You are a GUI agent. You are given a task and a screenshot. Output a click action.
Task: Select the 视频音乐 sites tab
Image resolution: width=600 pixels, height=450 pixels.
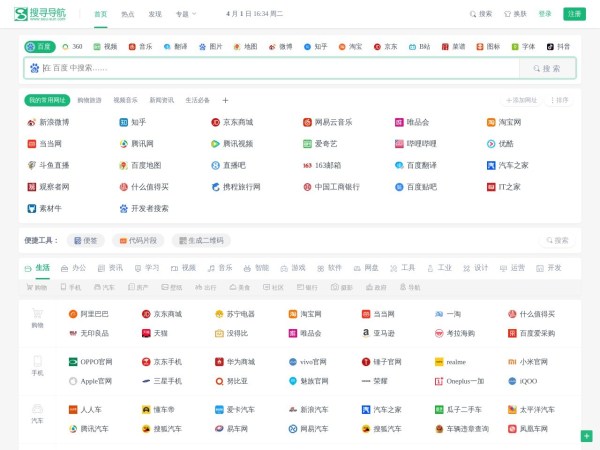point(125,100)
